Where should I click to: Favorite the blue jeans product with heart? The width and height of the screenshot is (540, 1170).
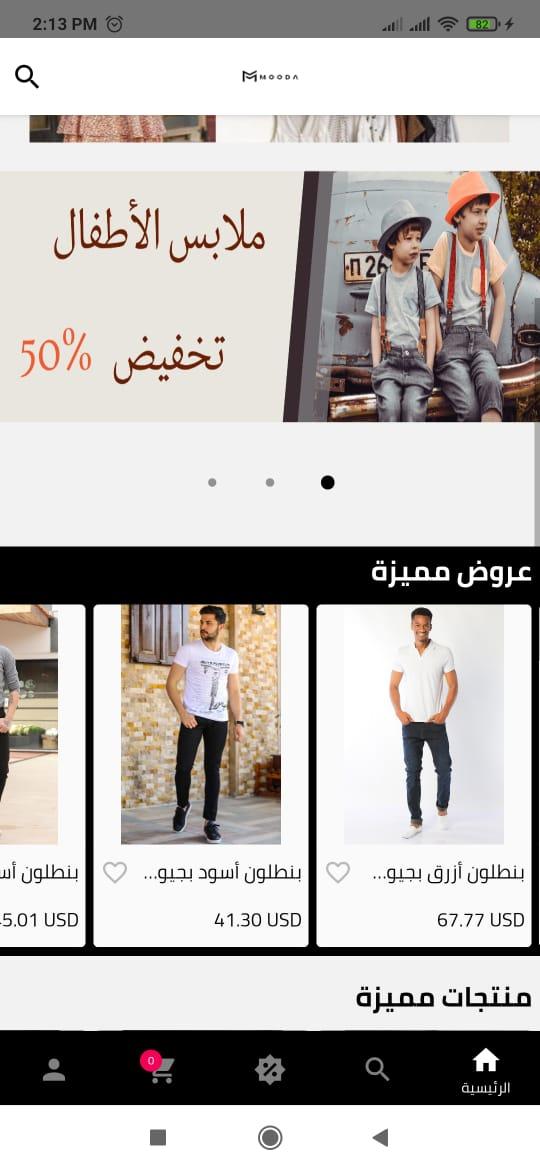[338, 872]
